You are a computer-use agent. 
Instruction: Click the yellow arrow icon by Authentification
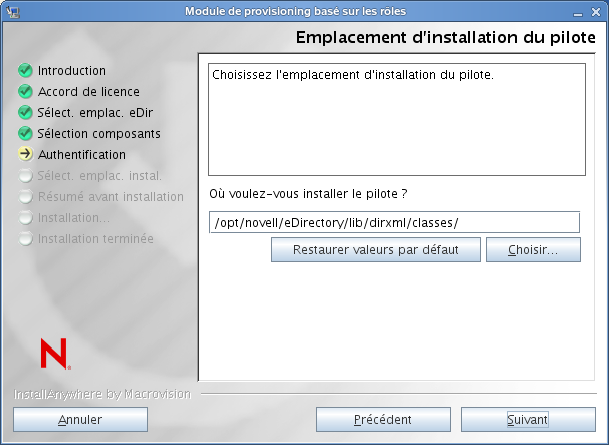point(25,154)
